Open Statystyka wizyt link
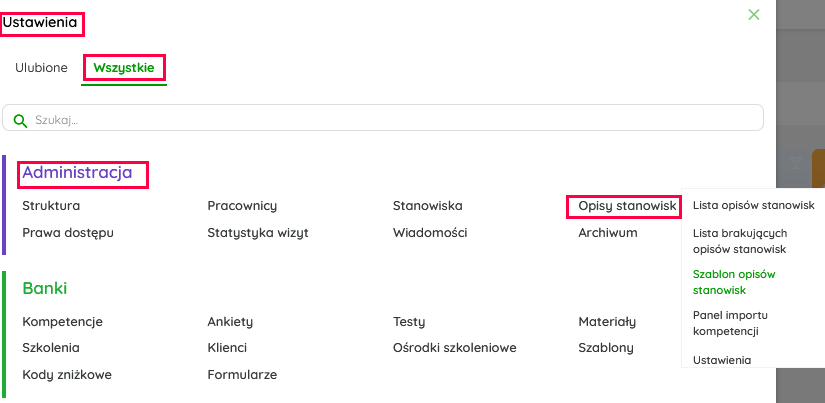 tap(258, 233)
